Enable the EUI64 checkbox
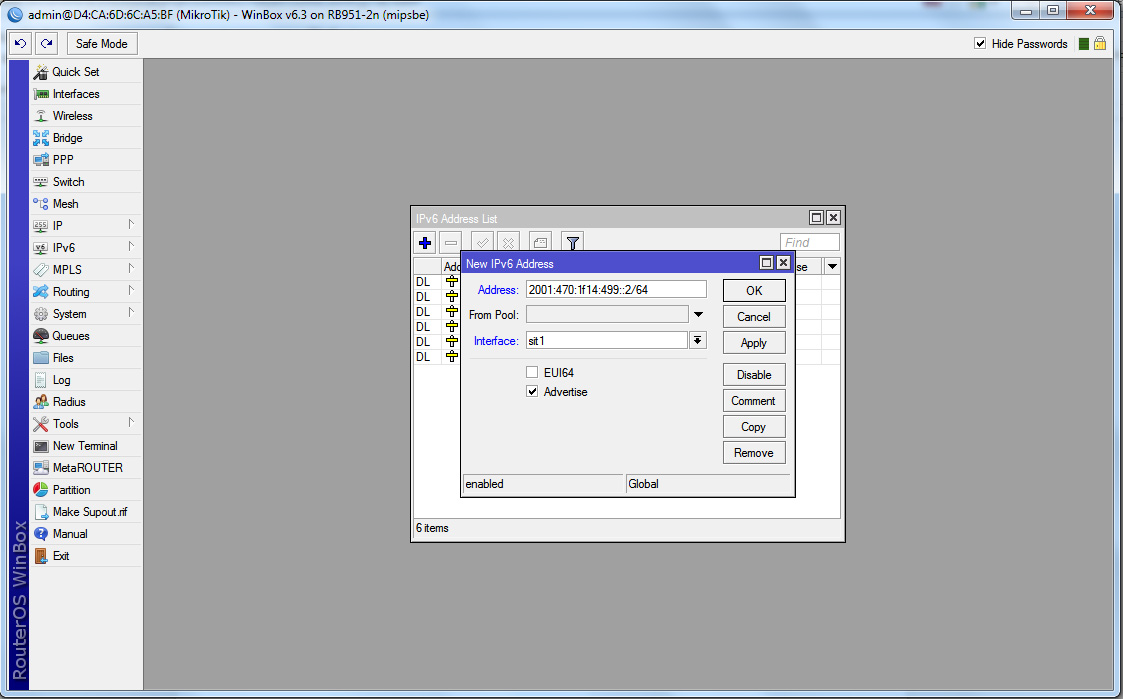The width and height of the screenshot is (1123, 699). (x=532, y=373)
